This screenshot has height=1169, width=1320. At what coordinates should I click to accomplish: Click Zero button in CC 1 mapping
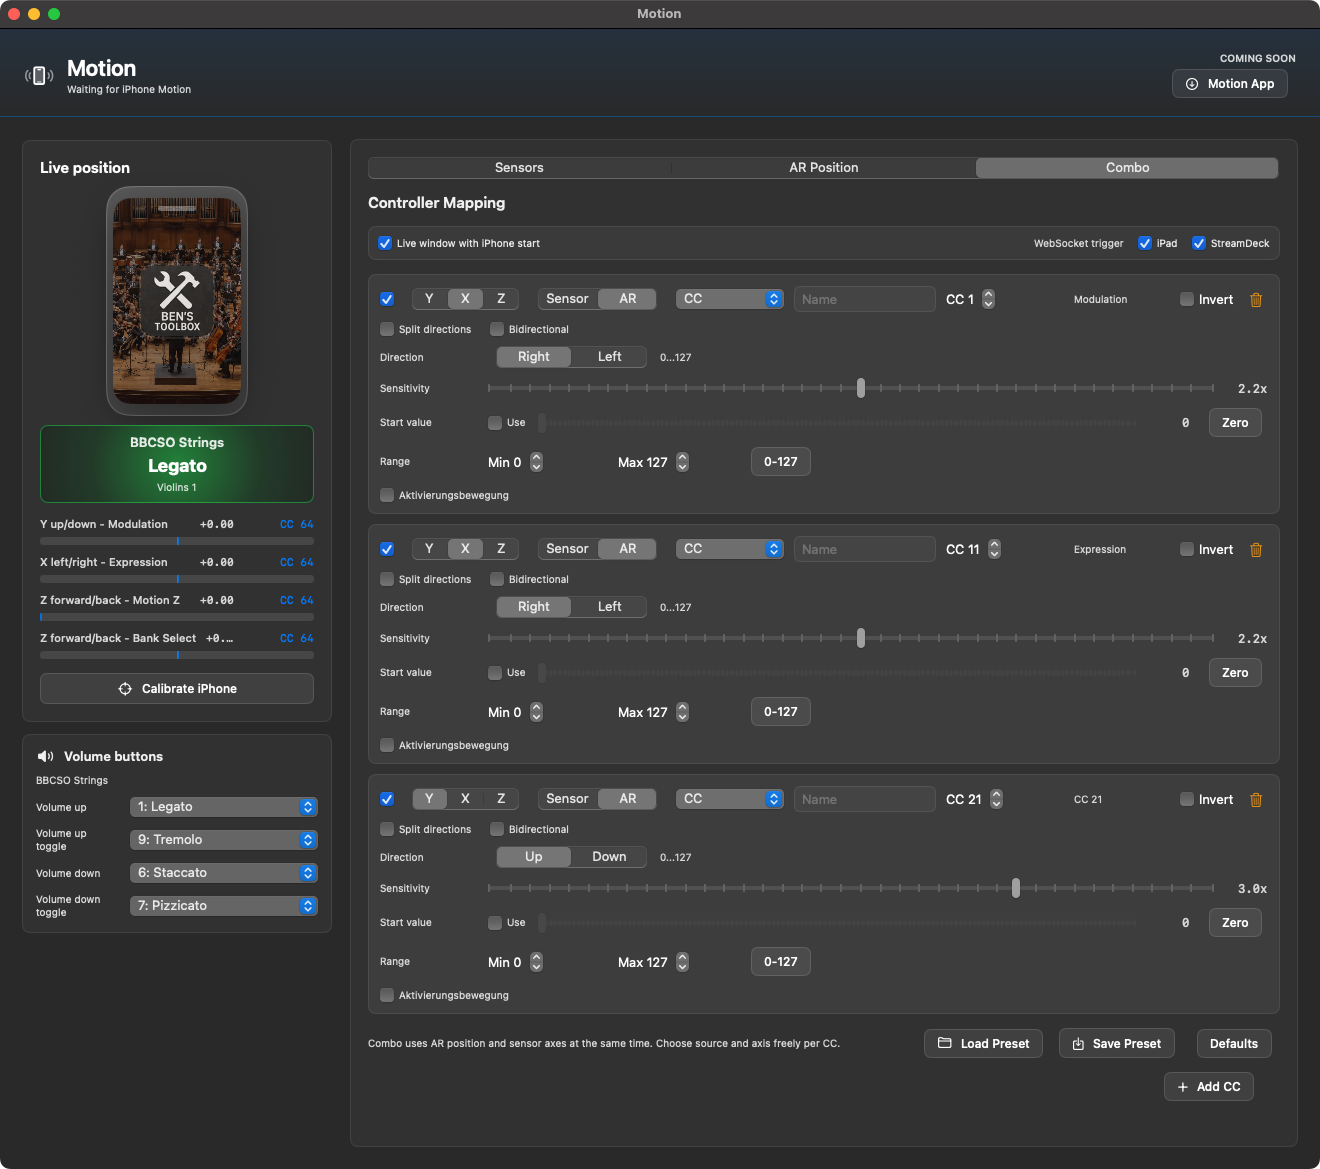point(1235,423)
